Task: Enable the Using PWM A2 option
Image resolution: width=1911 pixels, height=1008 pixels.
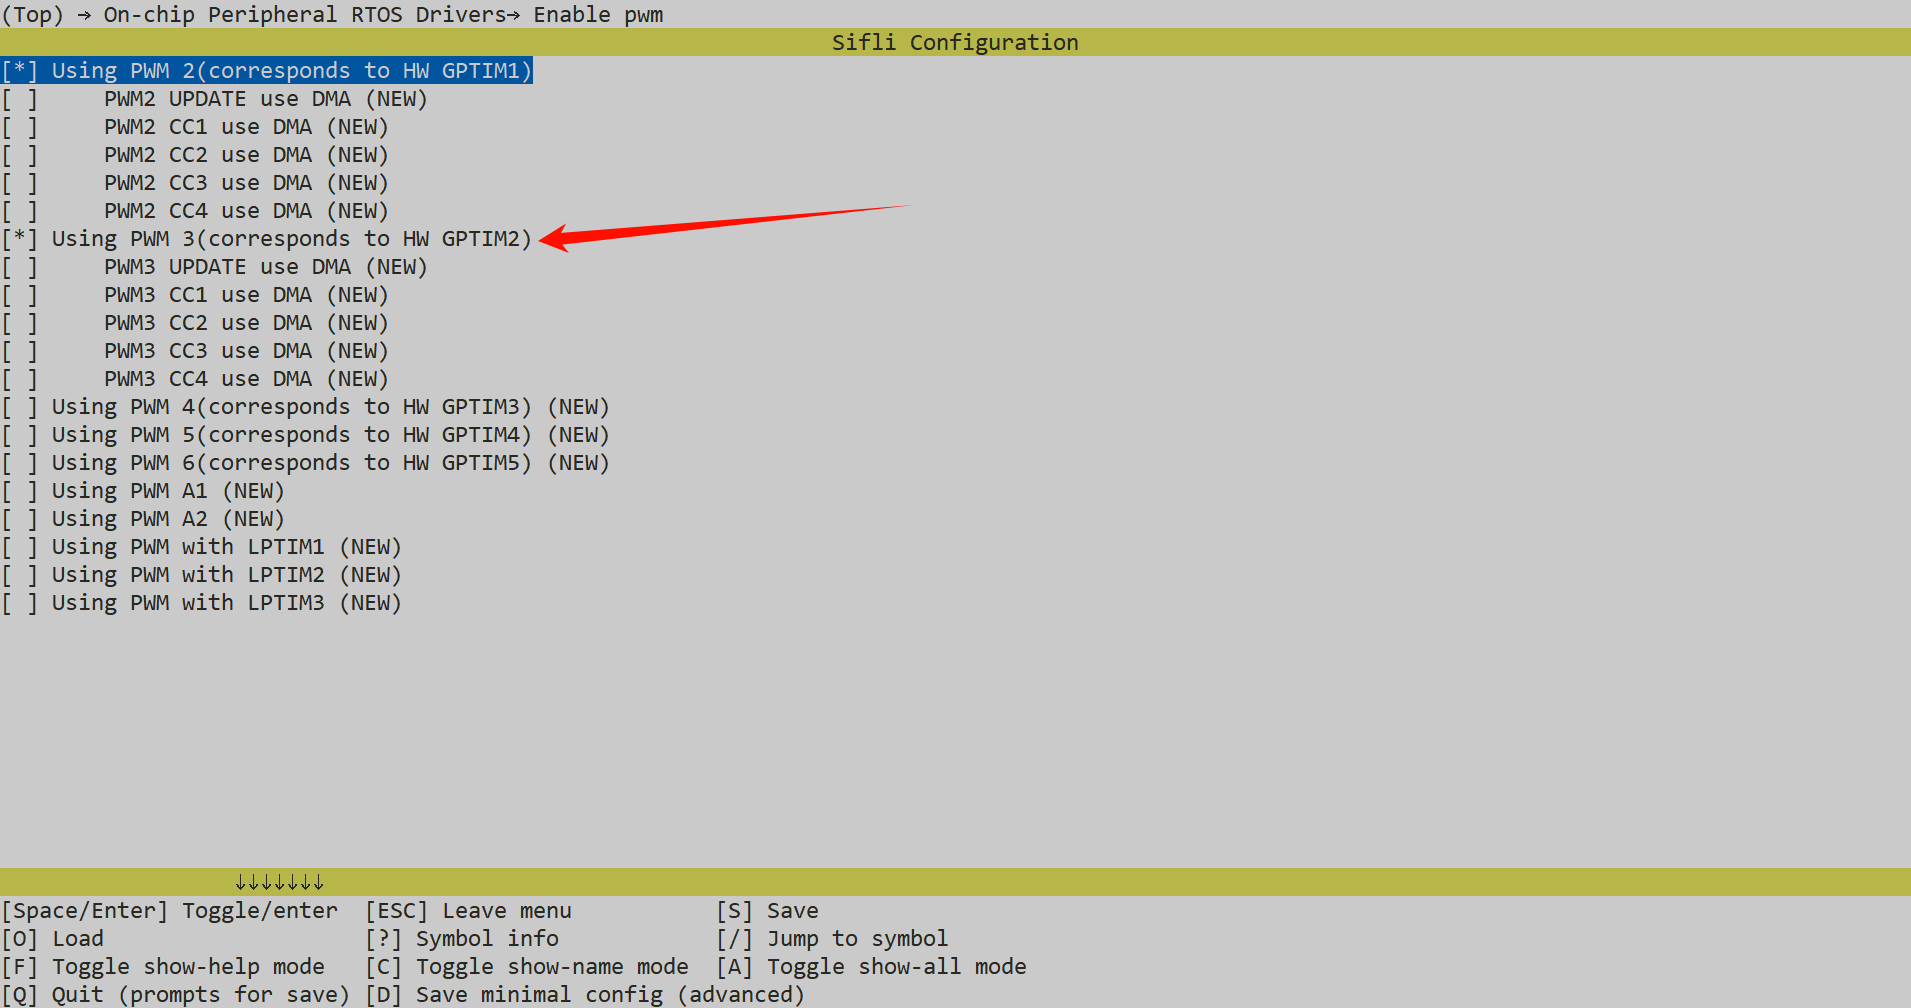Action: click(x=20, y=519)
